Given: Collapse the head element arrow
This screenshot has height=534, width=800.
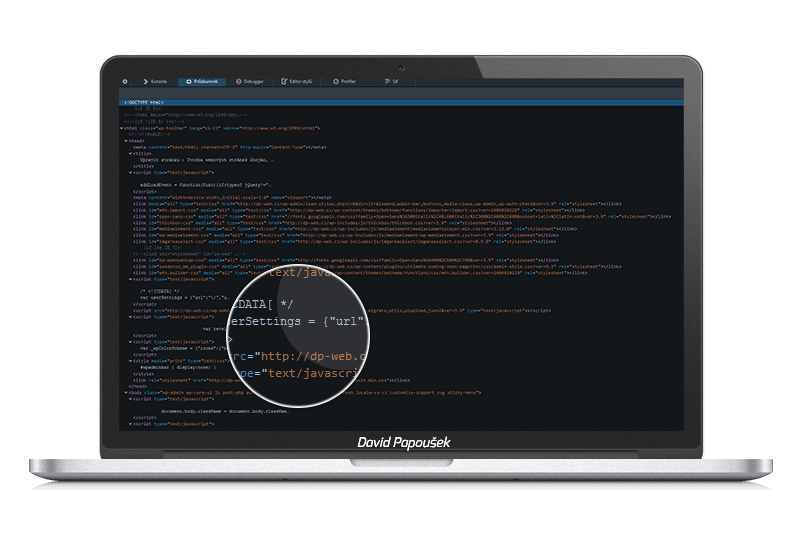Looking at the screenshot, I should point(126,141).
